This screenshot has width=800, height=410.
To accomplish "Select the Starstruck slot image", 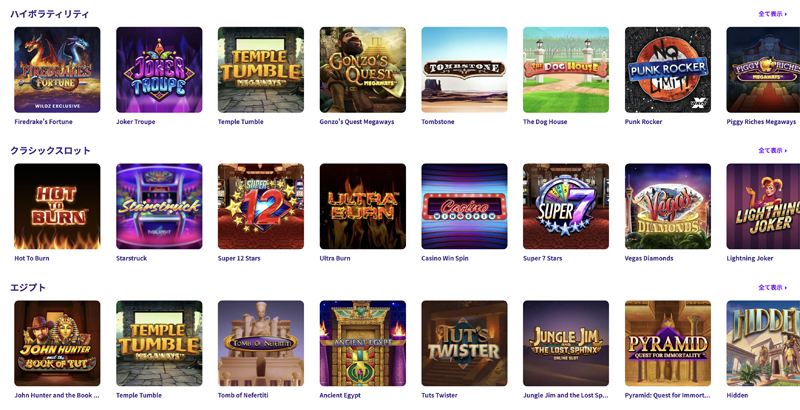I will click(x=159, y=207).
